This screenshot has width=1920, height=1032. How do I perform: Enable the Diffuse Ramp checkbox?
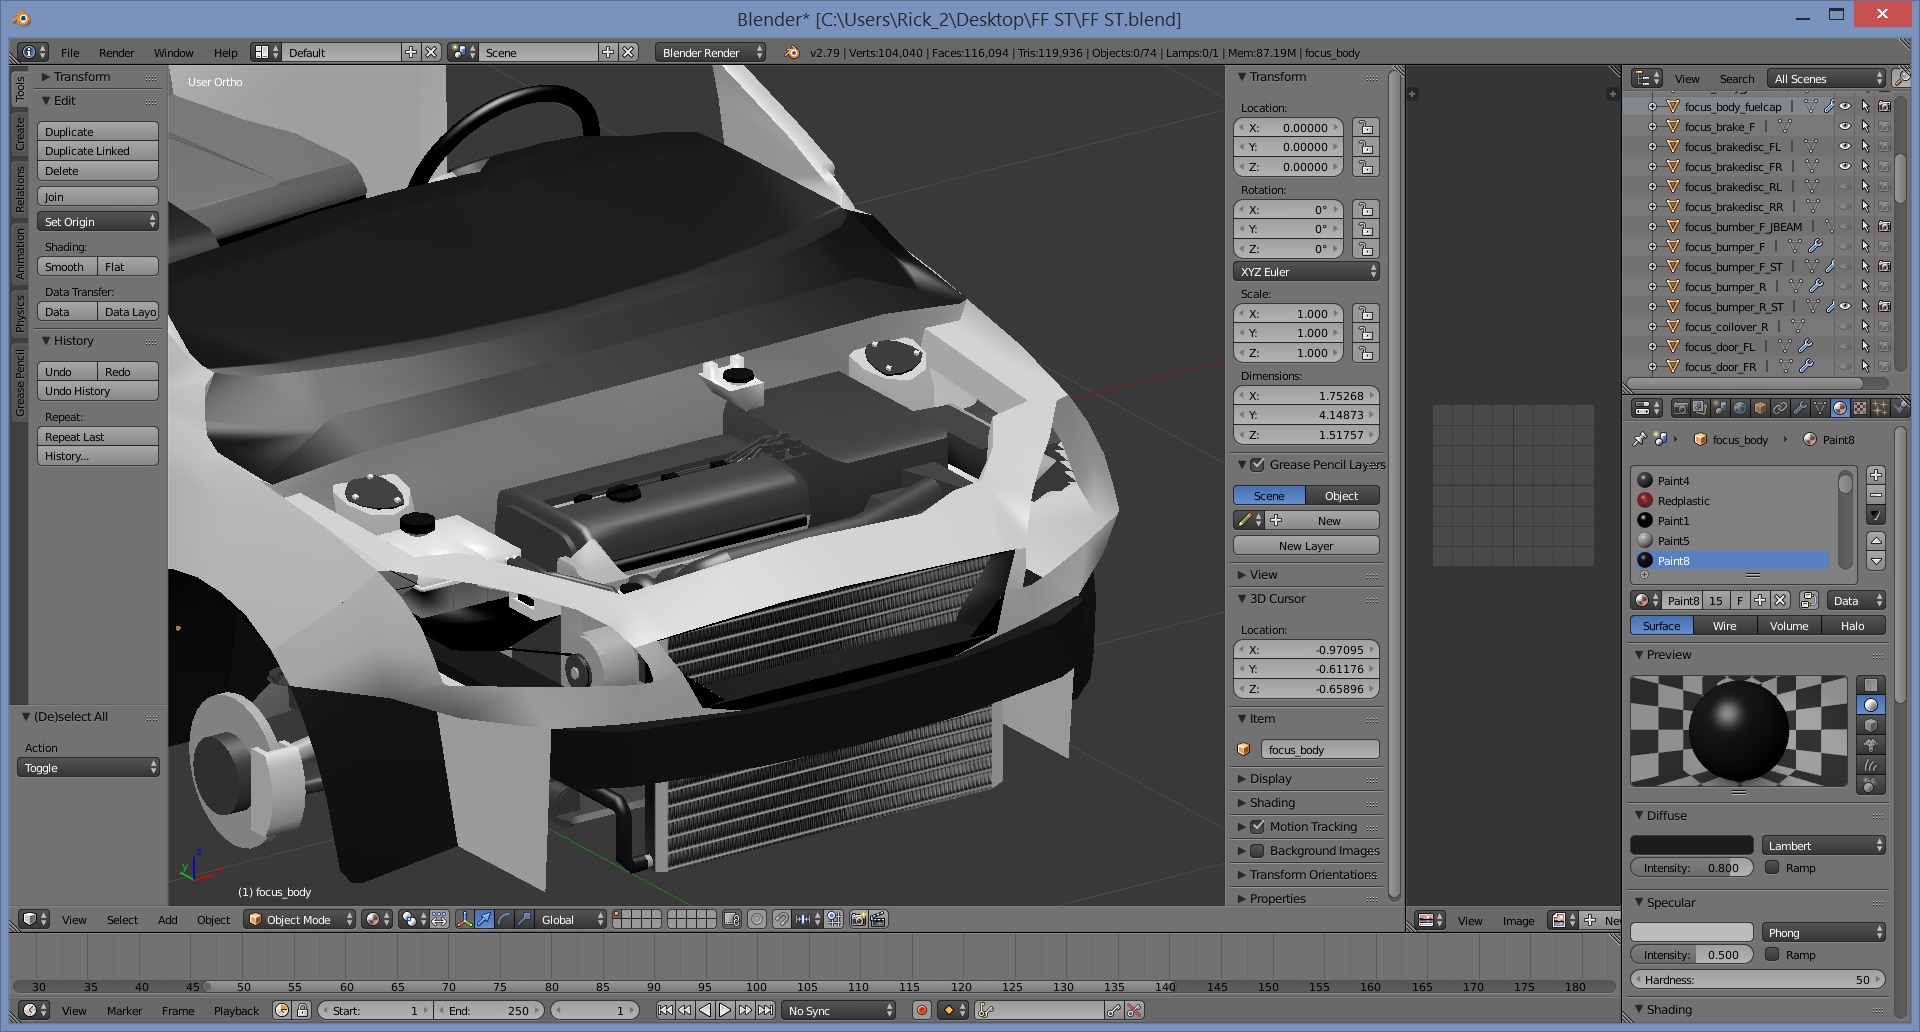[1772, 867]
